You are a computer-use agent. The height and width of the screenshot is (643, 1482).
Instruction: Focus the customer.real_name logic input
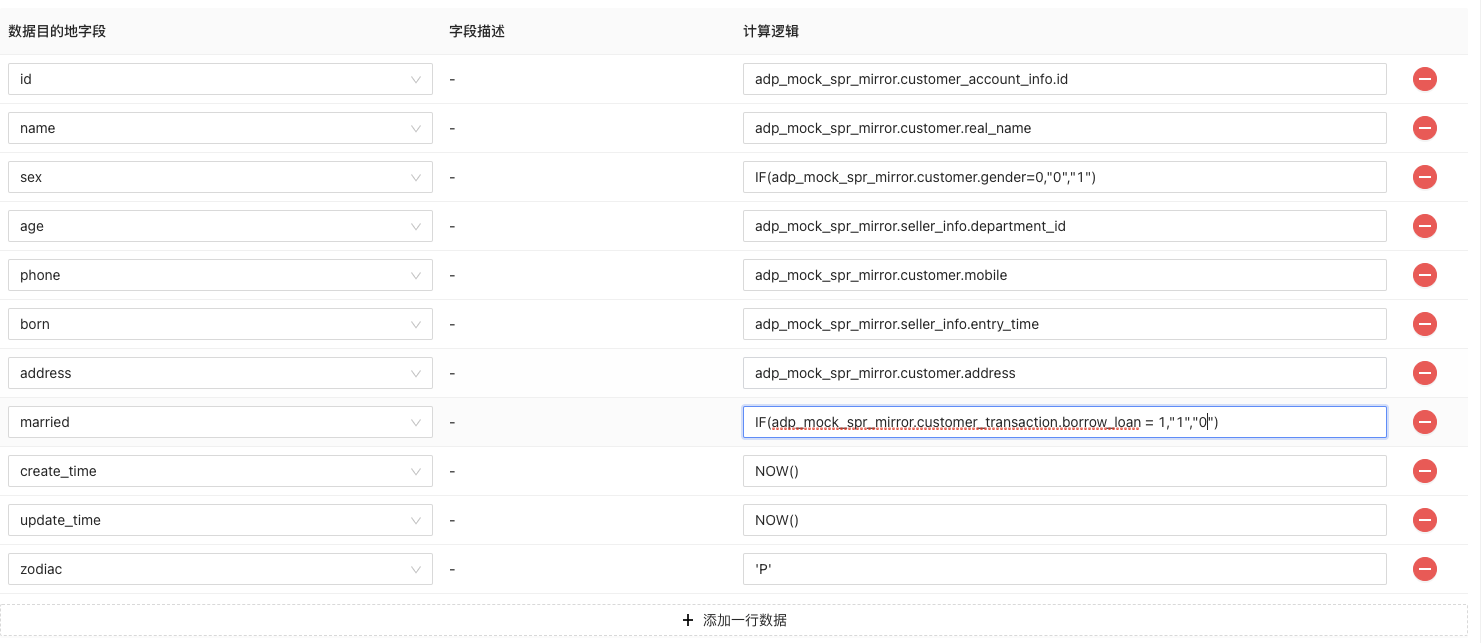1064,128
